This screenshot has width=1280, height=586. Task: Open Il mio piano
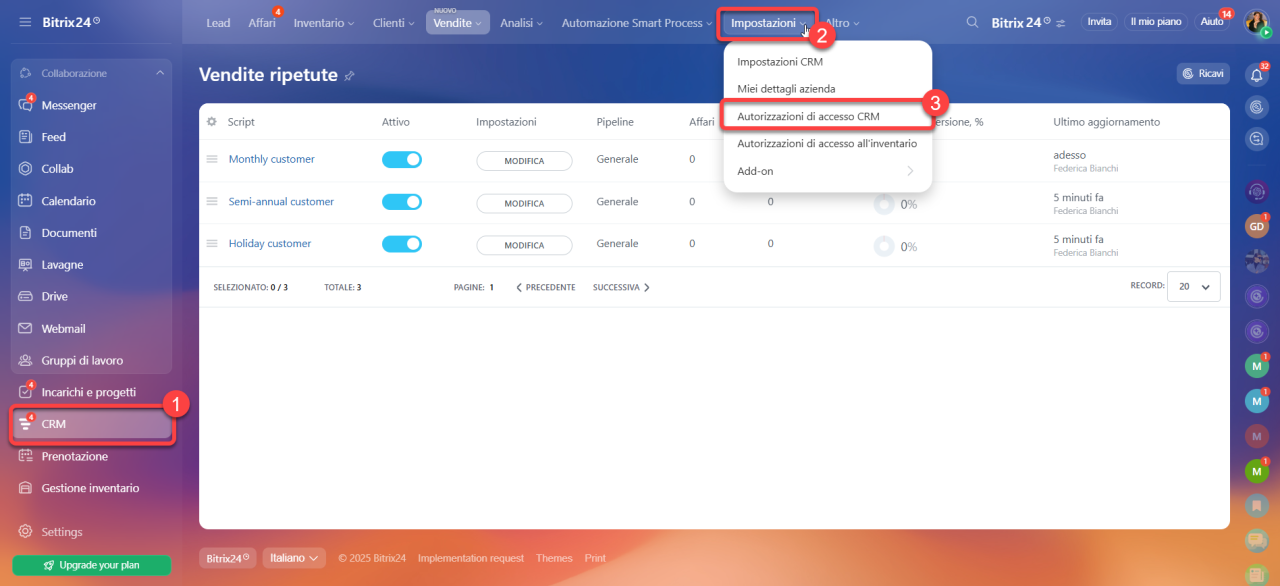tap(1154, 22)
